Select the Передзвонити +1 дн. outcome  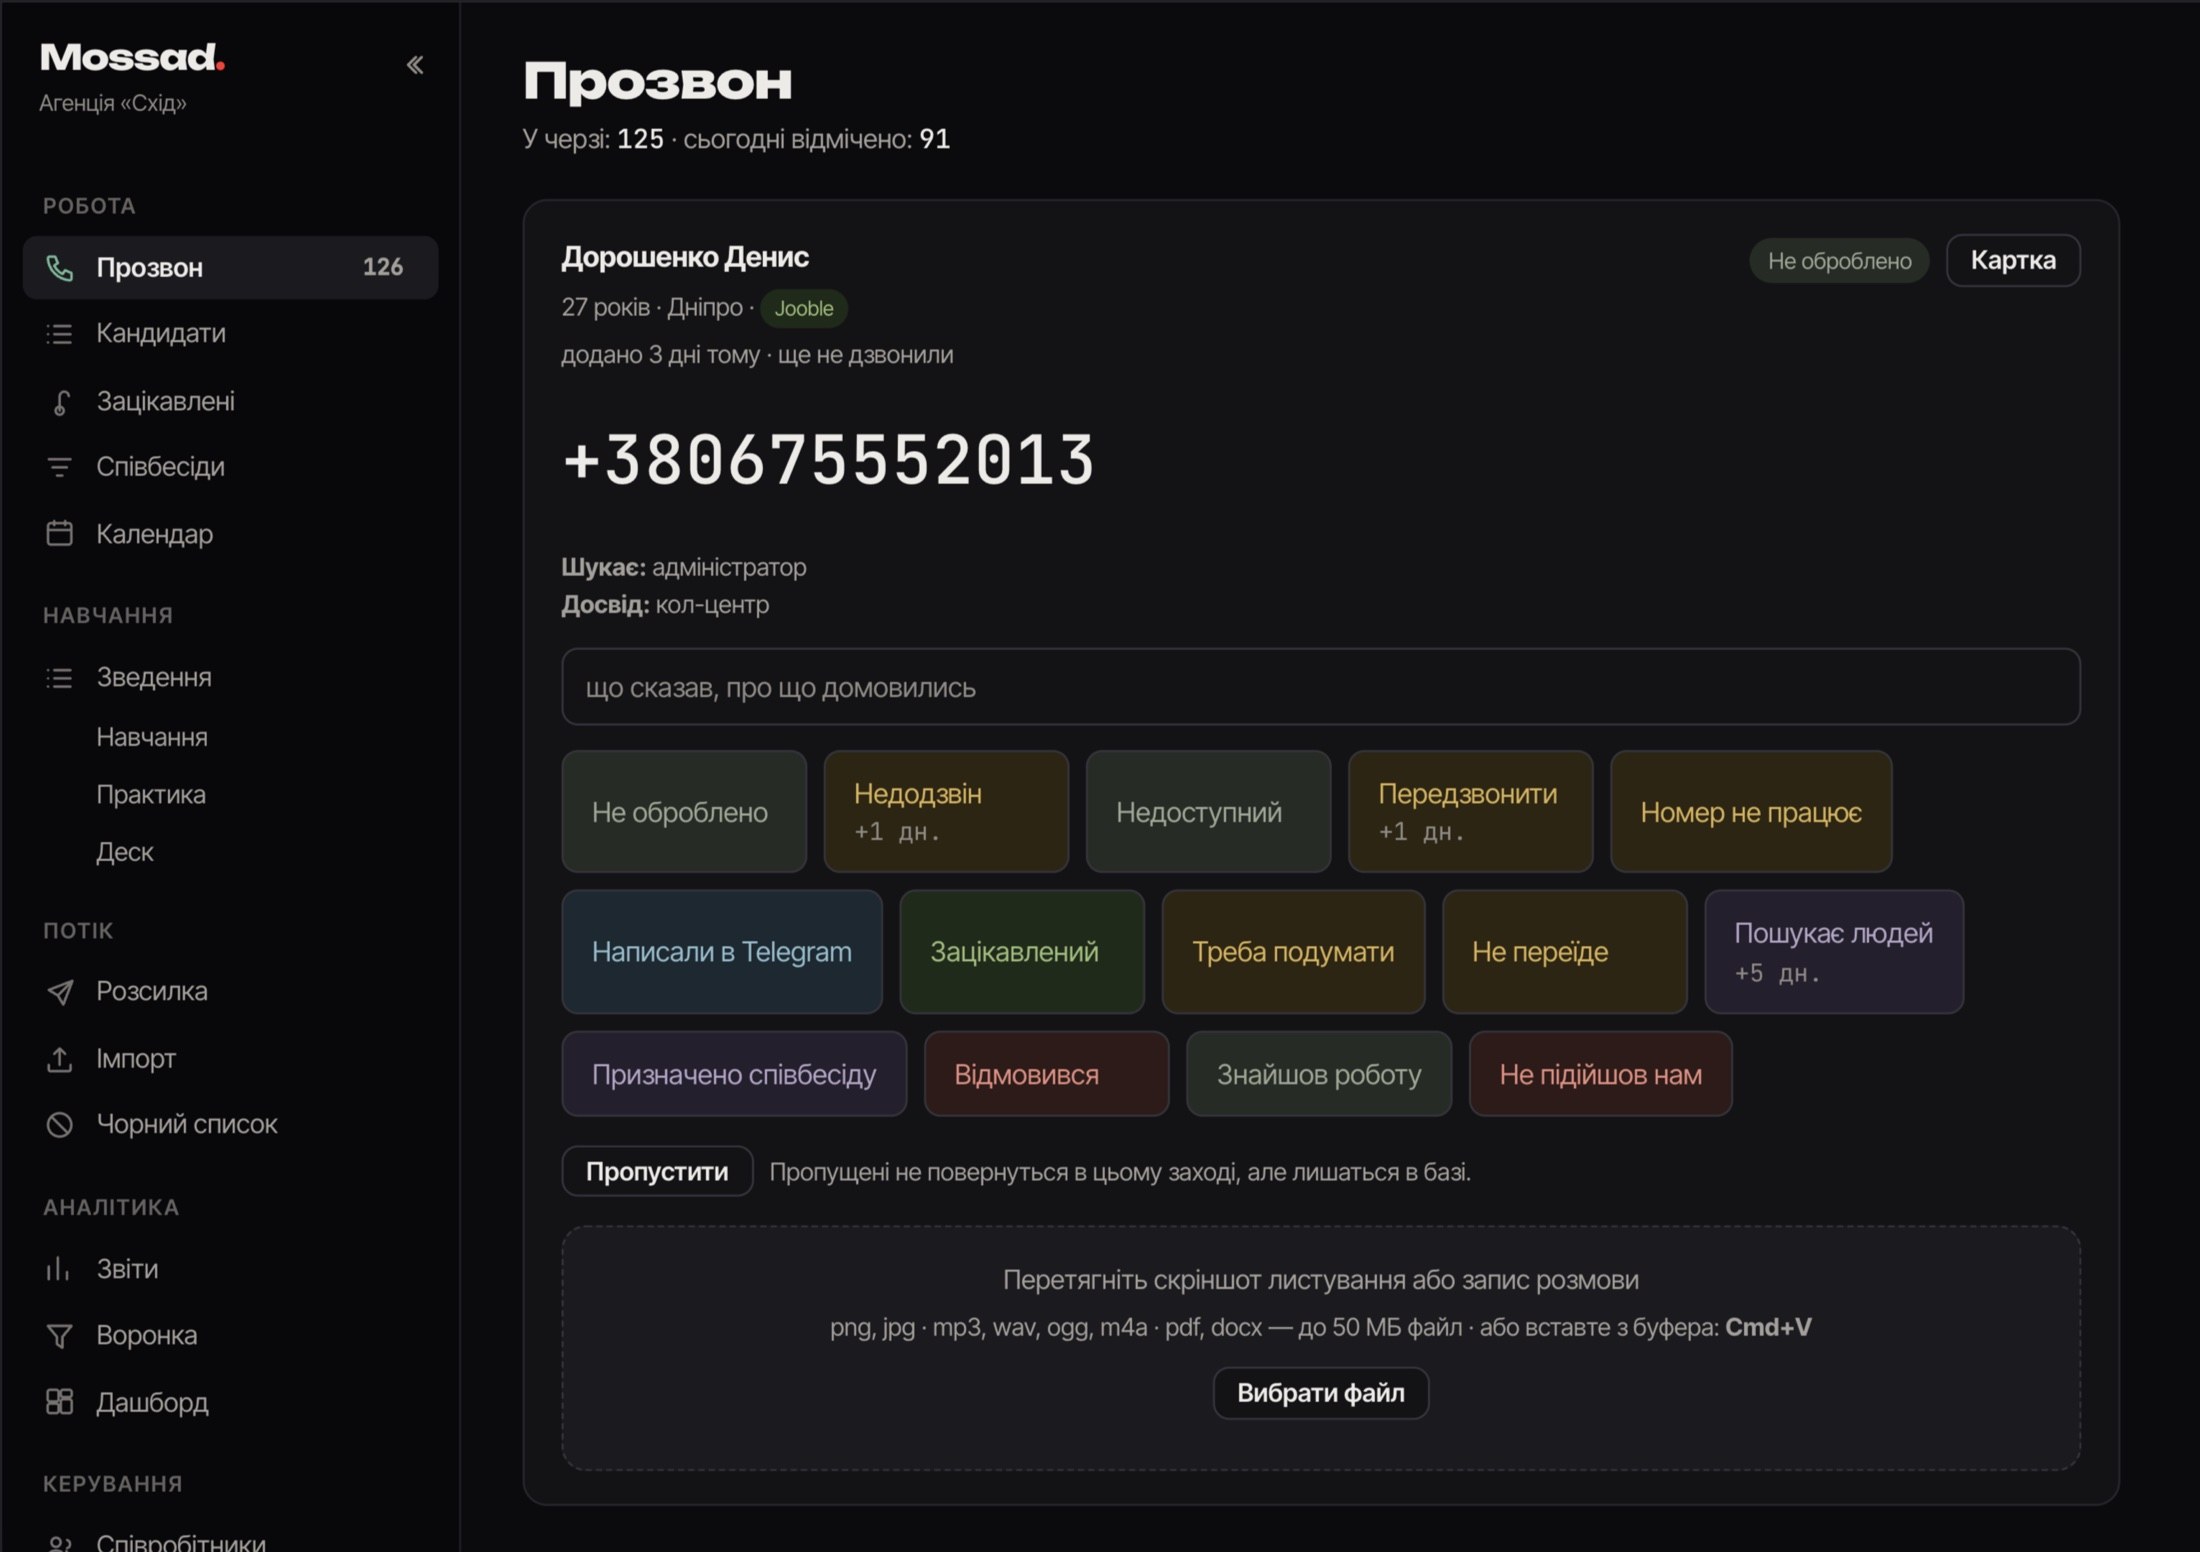pos(1470,812)
